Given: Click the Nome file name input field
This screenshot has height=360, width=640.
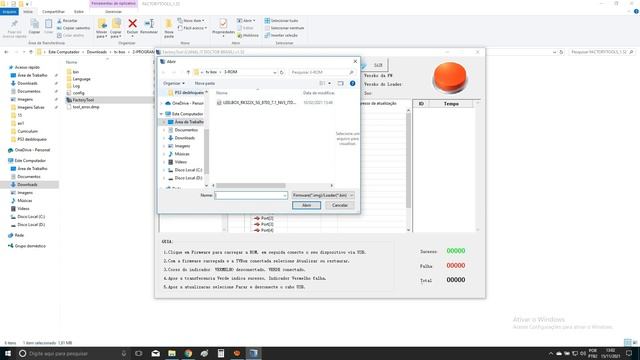Looking at the screenshot, I should tap(251, 196).
